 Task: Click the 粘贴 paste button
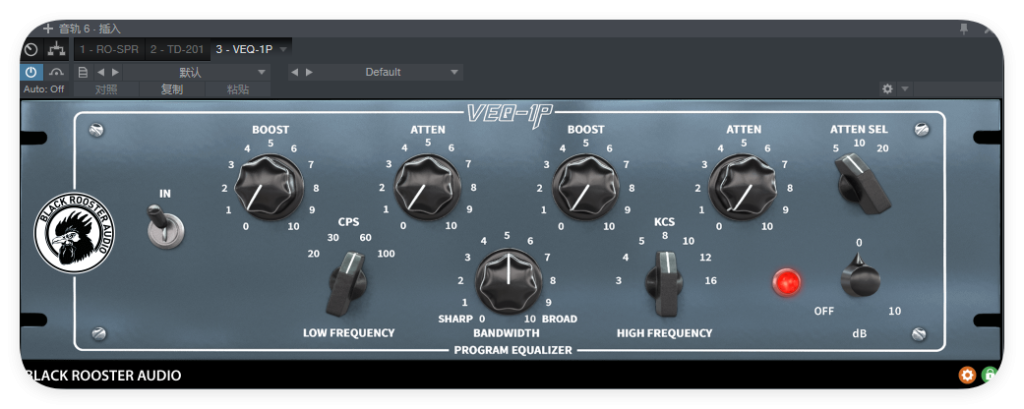pyautogui.click(x=238, y=90)
